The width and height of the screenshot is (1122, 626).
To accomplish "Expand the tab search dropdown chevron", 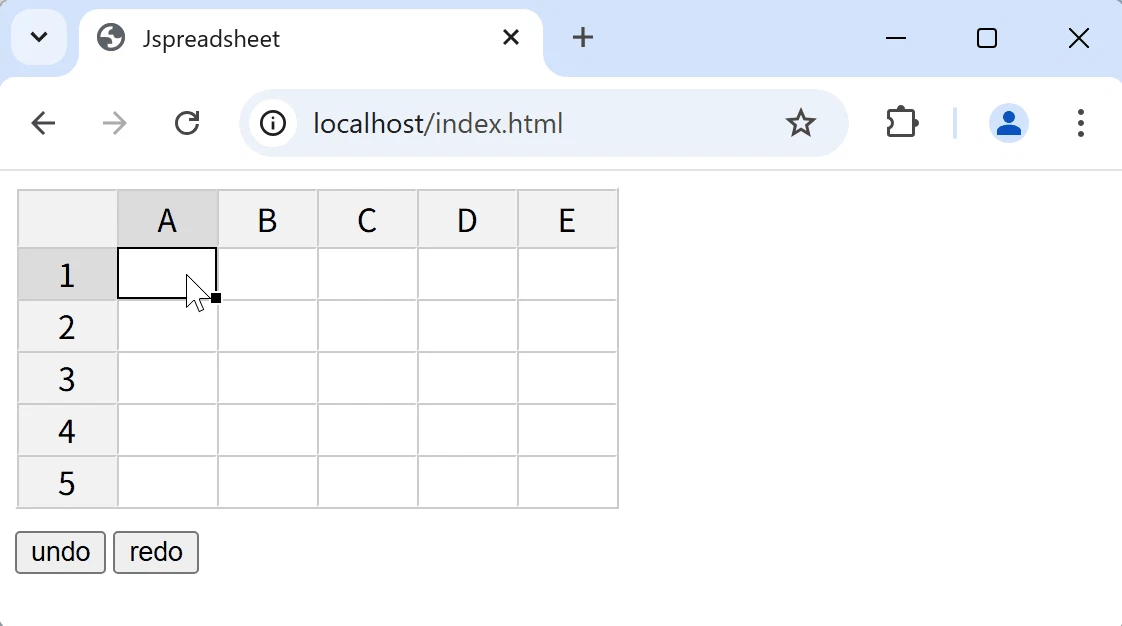I will [39, 37].
